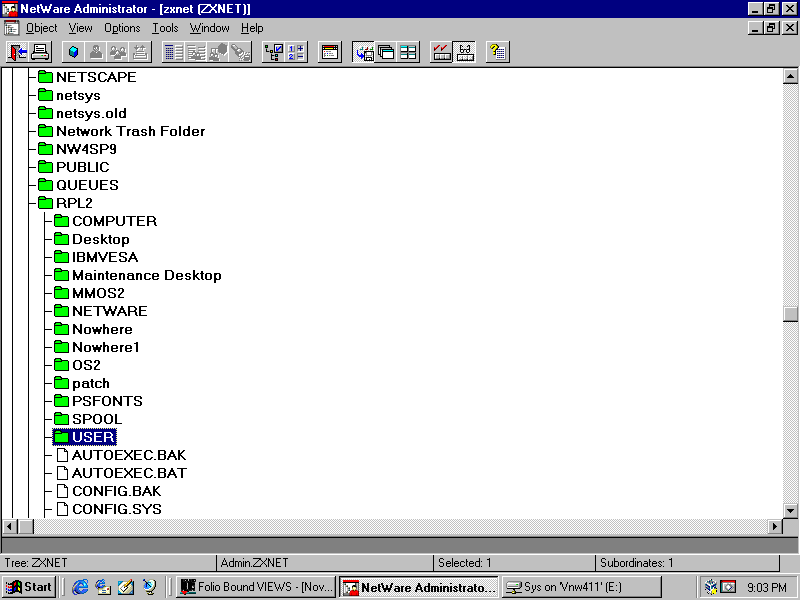800x600 pixels.
Task: Click the Cascade windows toolbar icon
Action: tap(386, 52)
